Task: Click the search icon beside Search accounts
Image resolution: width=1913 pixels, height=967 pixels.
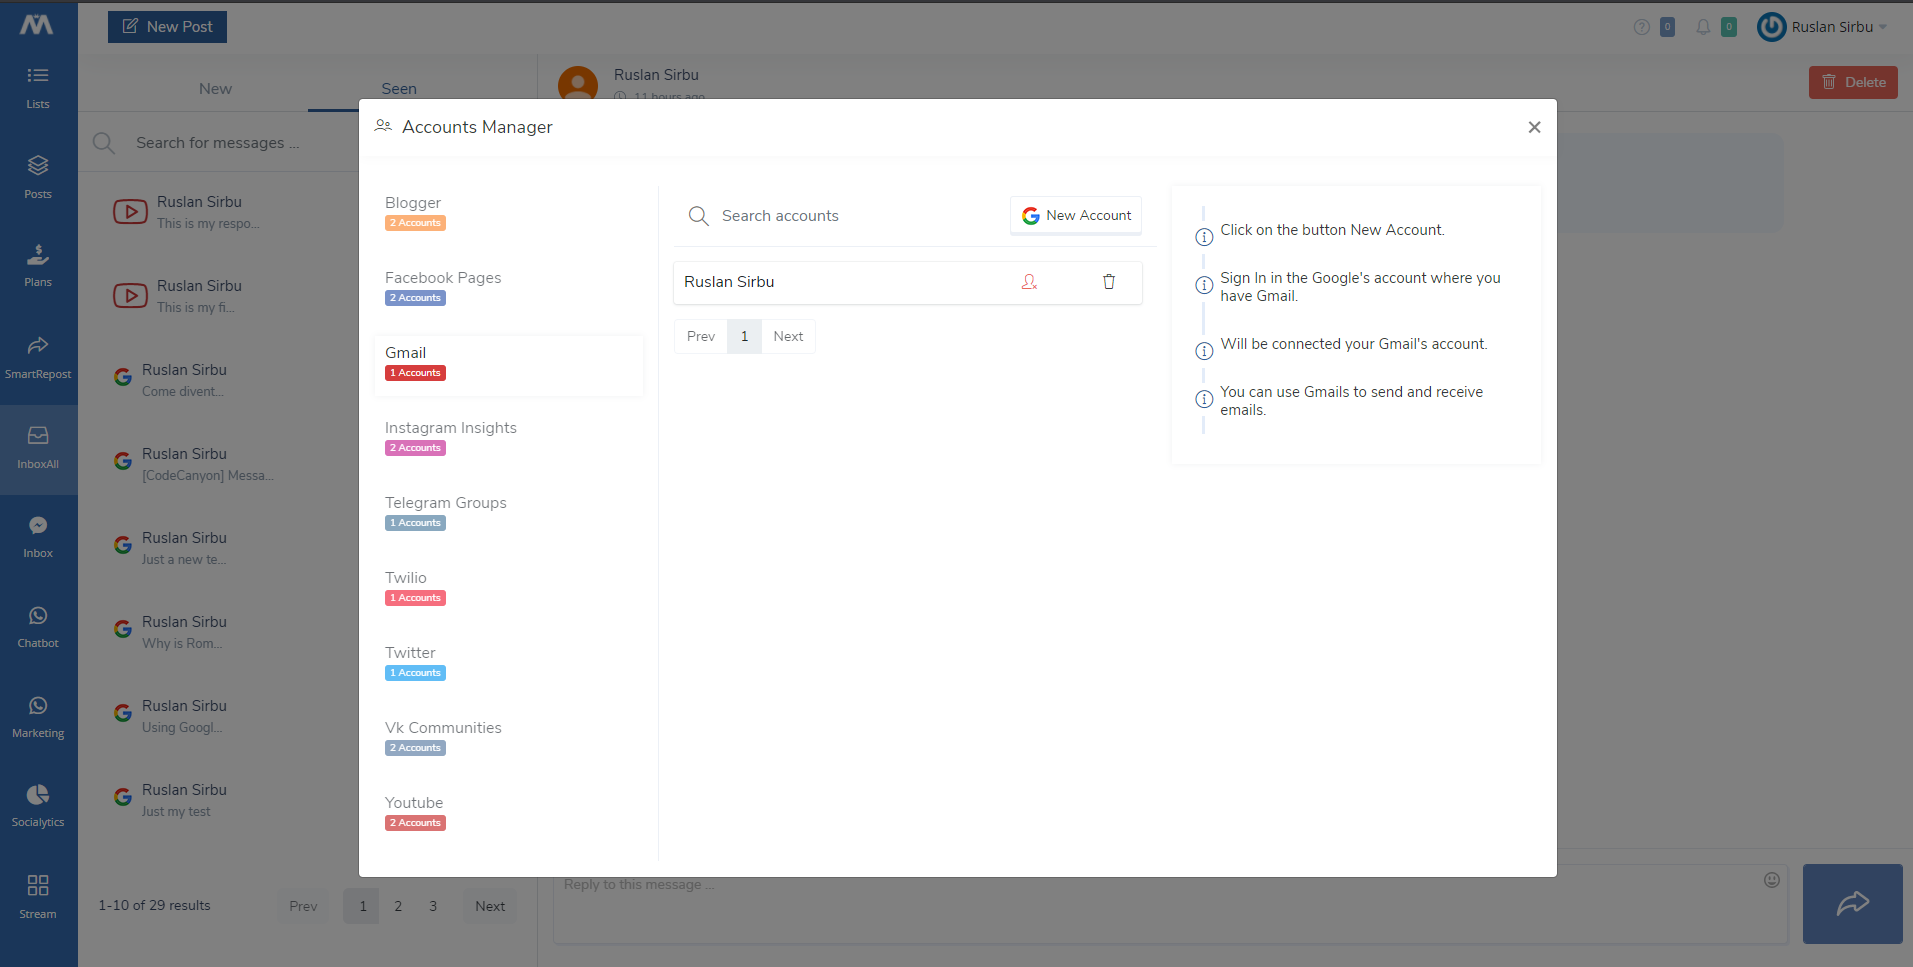Action: coord(699,216)
